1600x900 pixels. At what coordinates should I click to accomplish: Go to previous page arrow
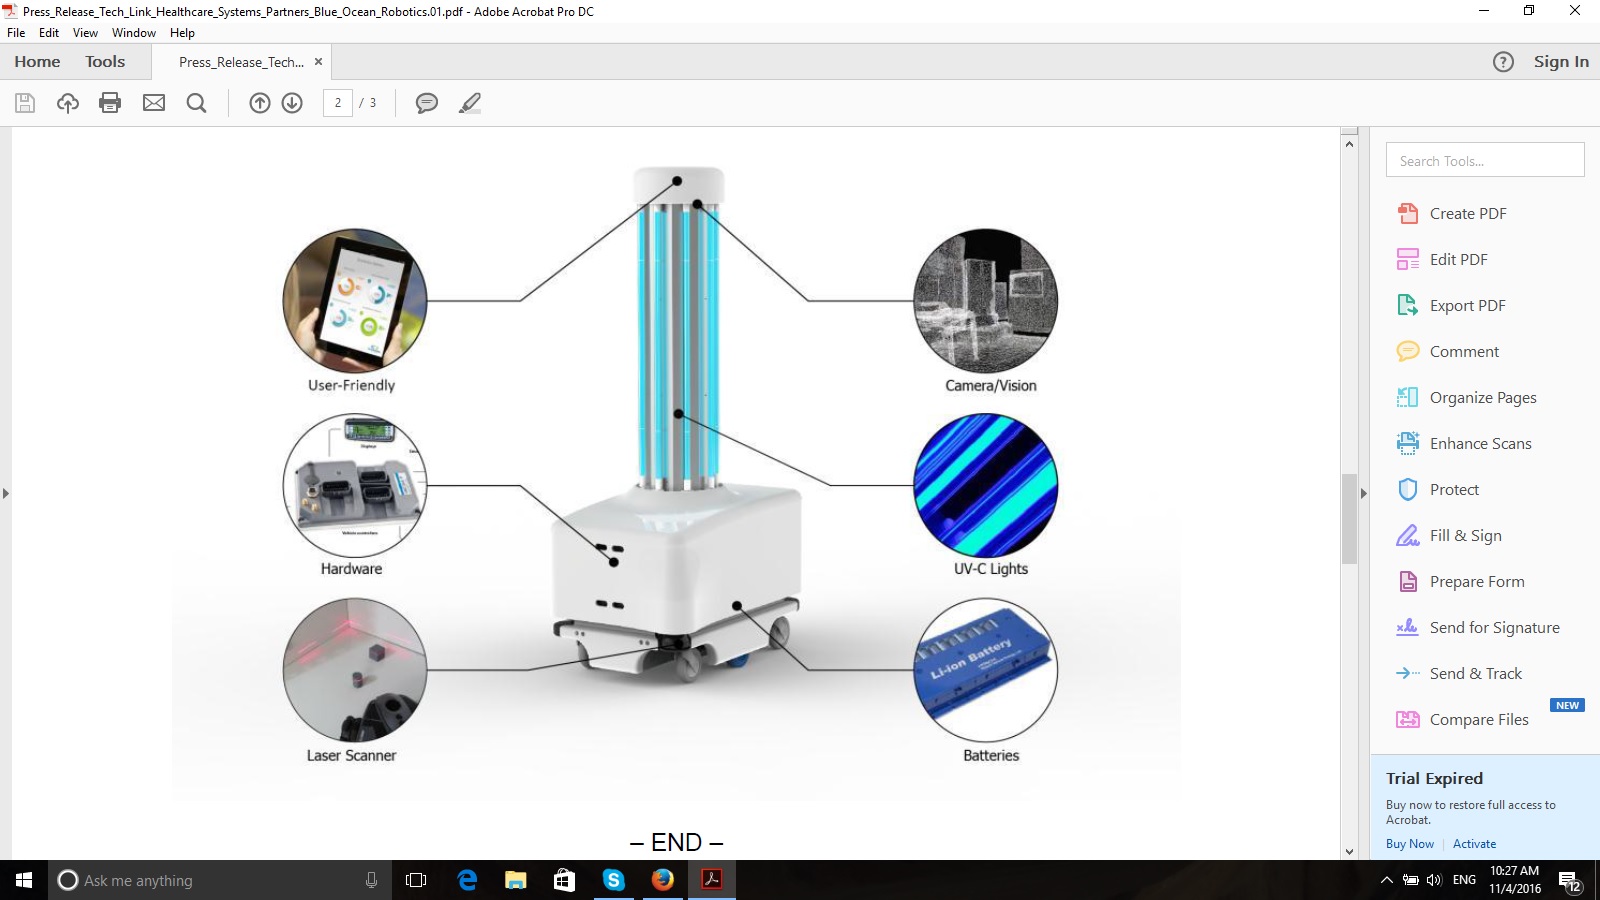260,103
